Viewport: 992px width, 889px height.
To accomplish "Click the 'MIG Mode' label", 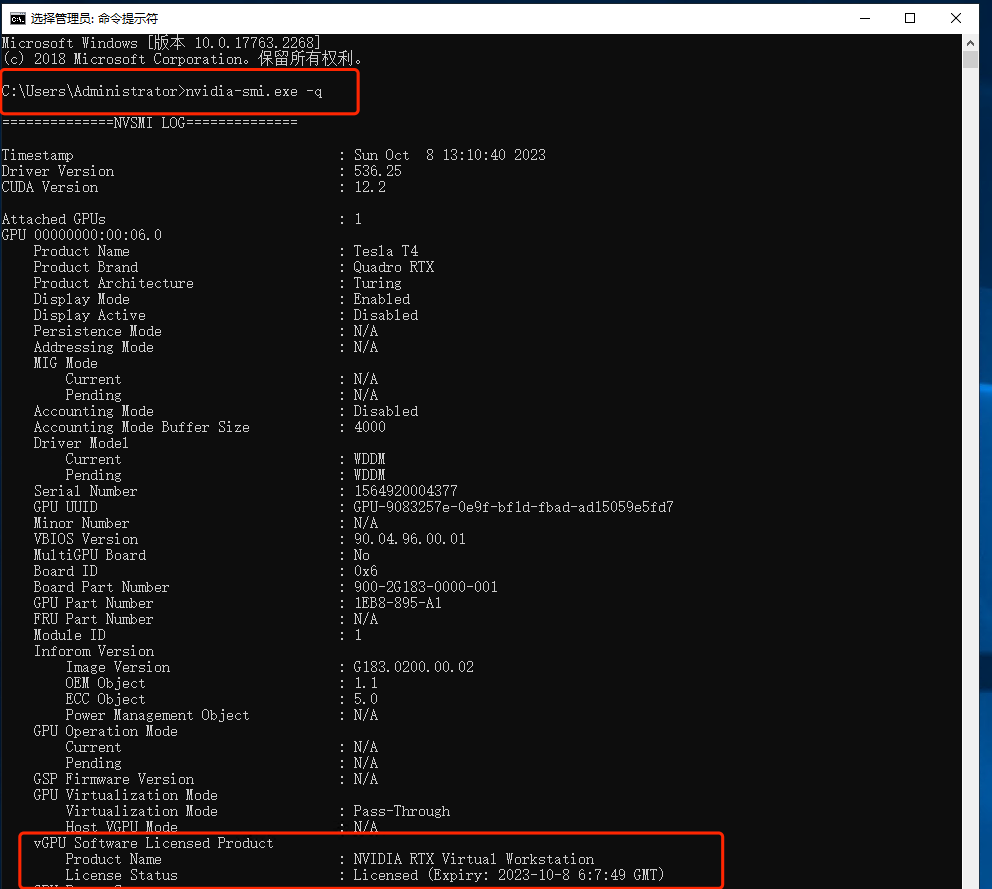I will 66,363.
